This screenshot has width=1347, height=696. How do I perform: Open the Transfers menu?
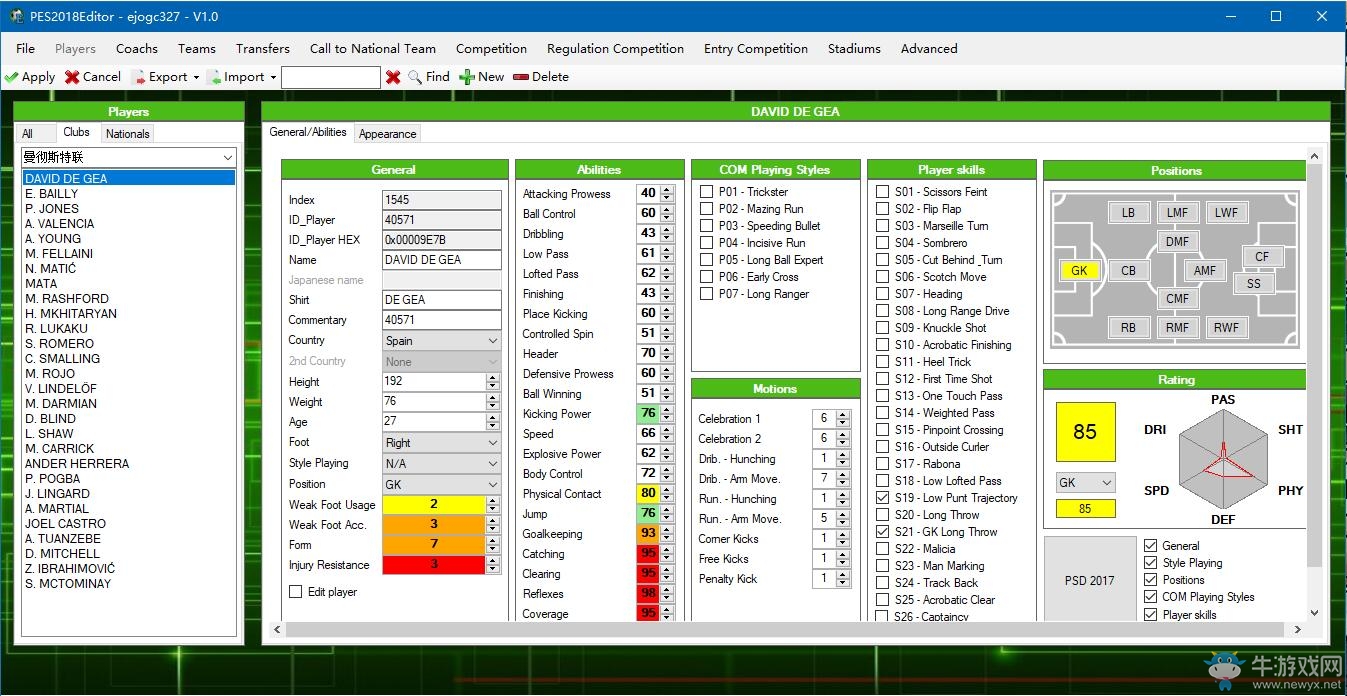click(263, 48)
